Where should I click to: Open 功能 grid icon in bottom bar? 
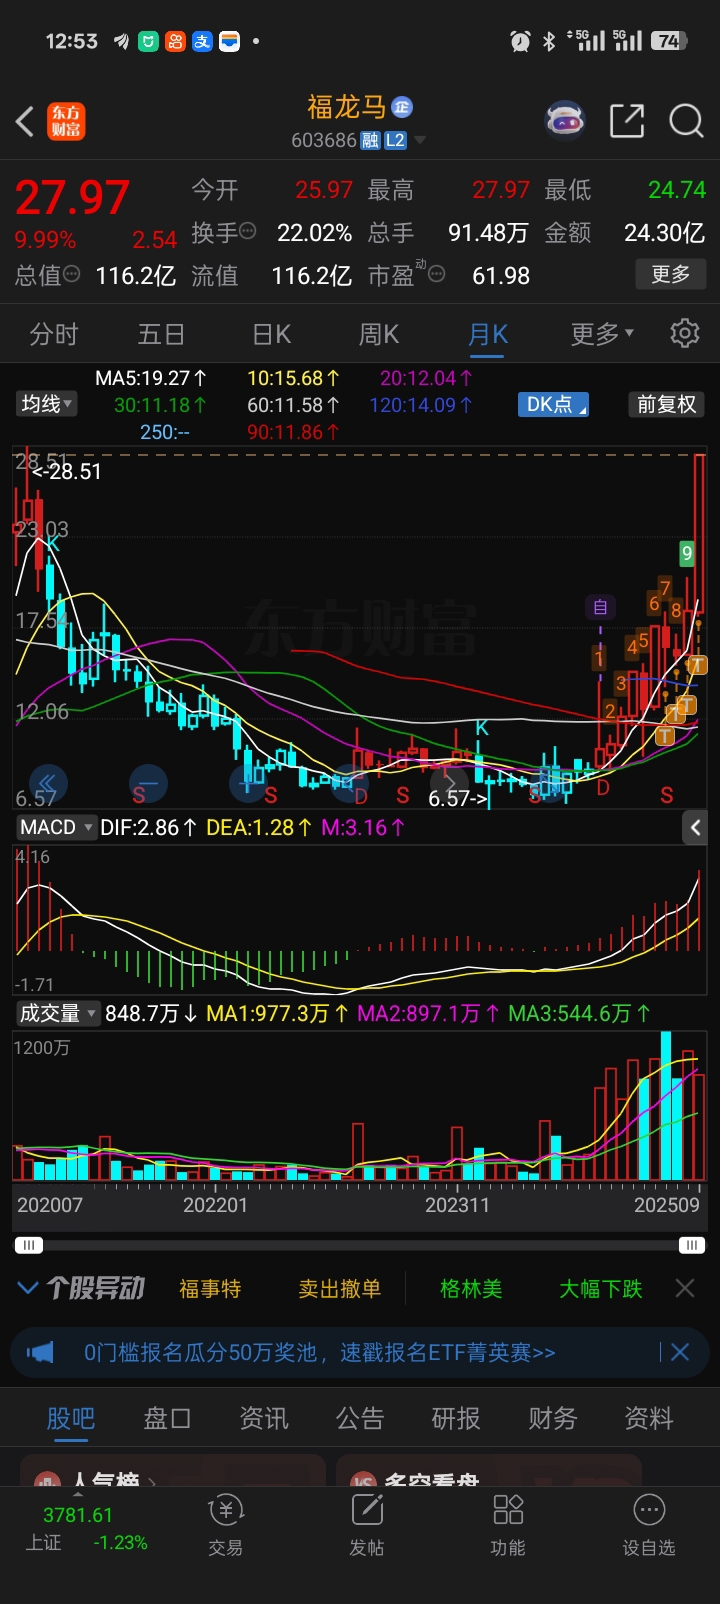[508, 1525]
